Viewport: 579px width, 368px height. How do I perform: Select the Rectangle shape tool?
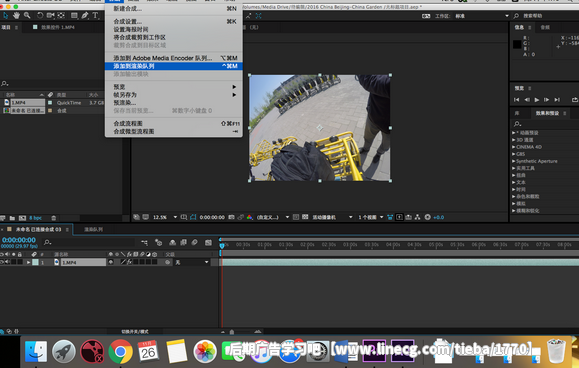click(74, 16)
